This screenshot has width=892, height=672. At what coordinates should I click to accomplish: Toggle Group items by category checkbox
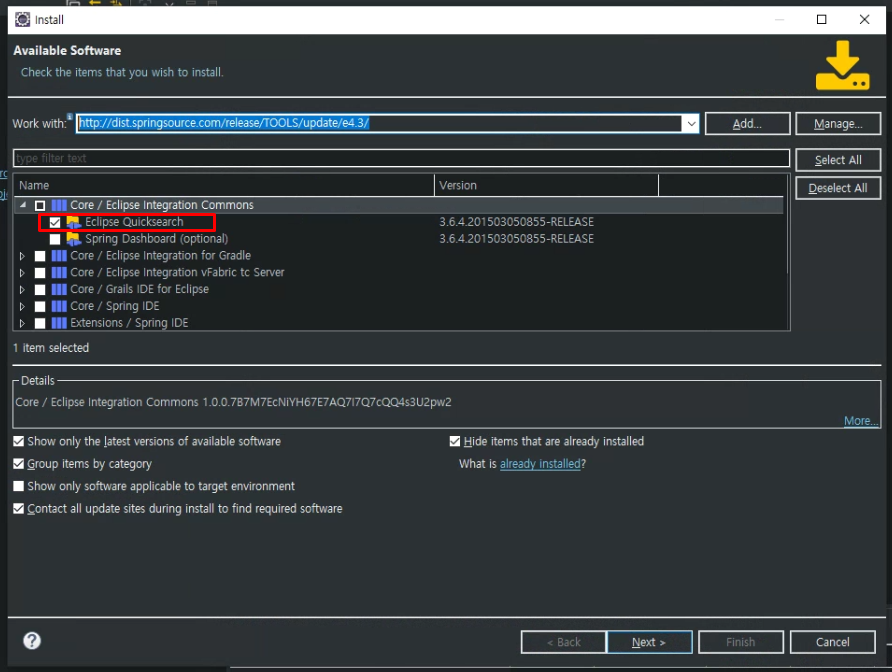pyautogui.click(x=19, y=464)
